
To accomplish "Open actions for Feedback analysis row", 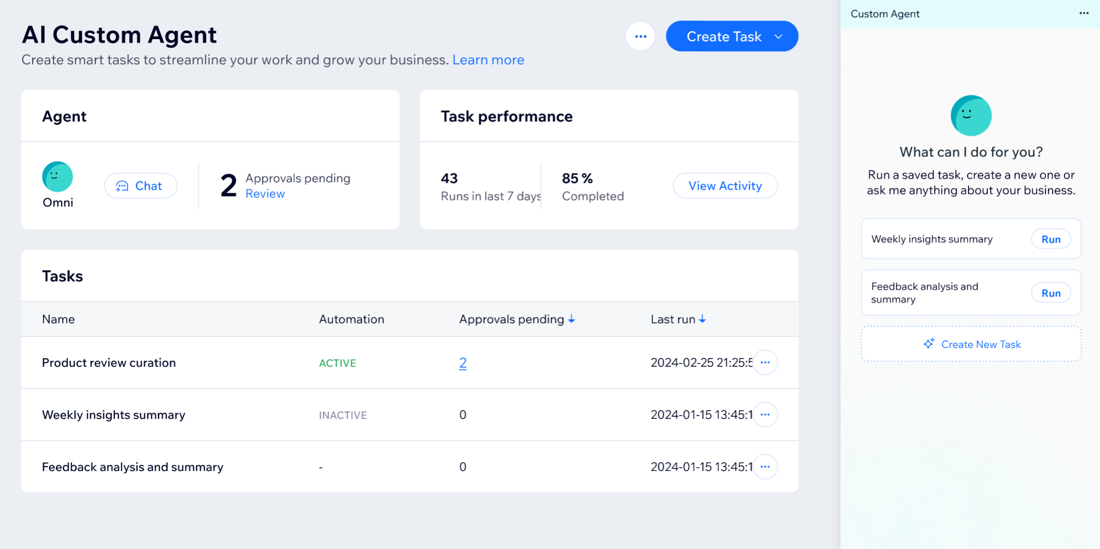I will pos(765,467).
